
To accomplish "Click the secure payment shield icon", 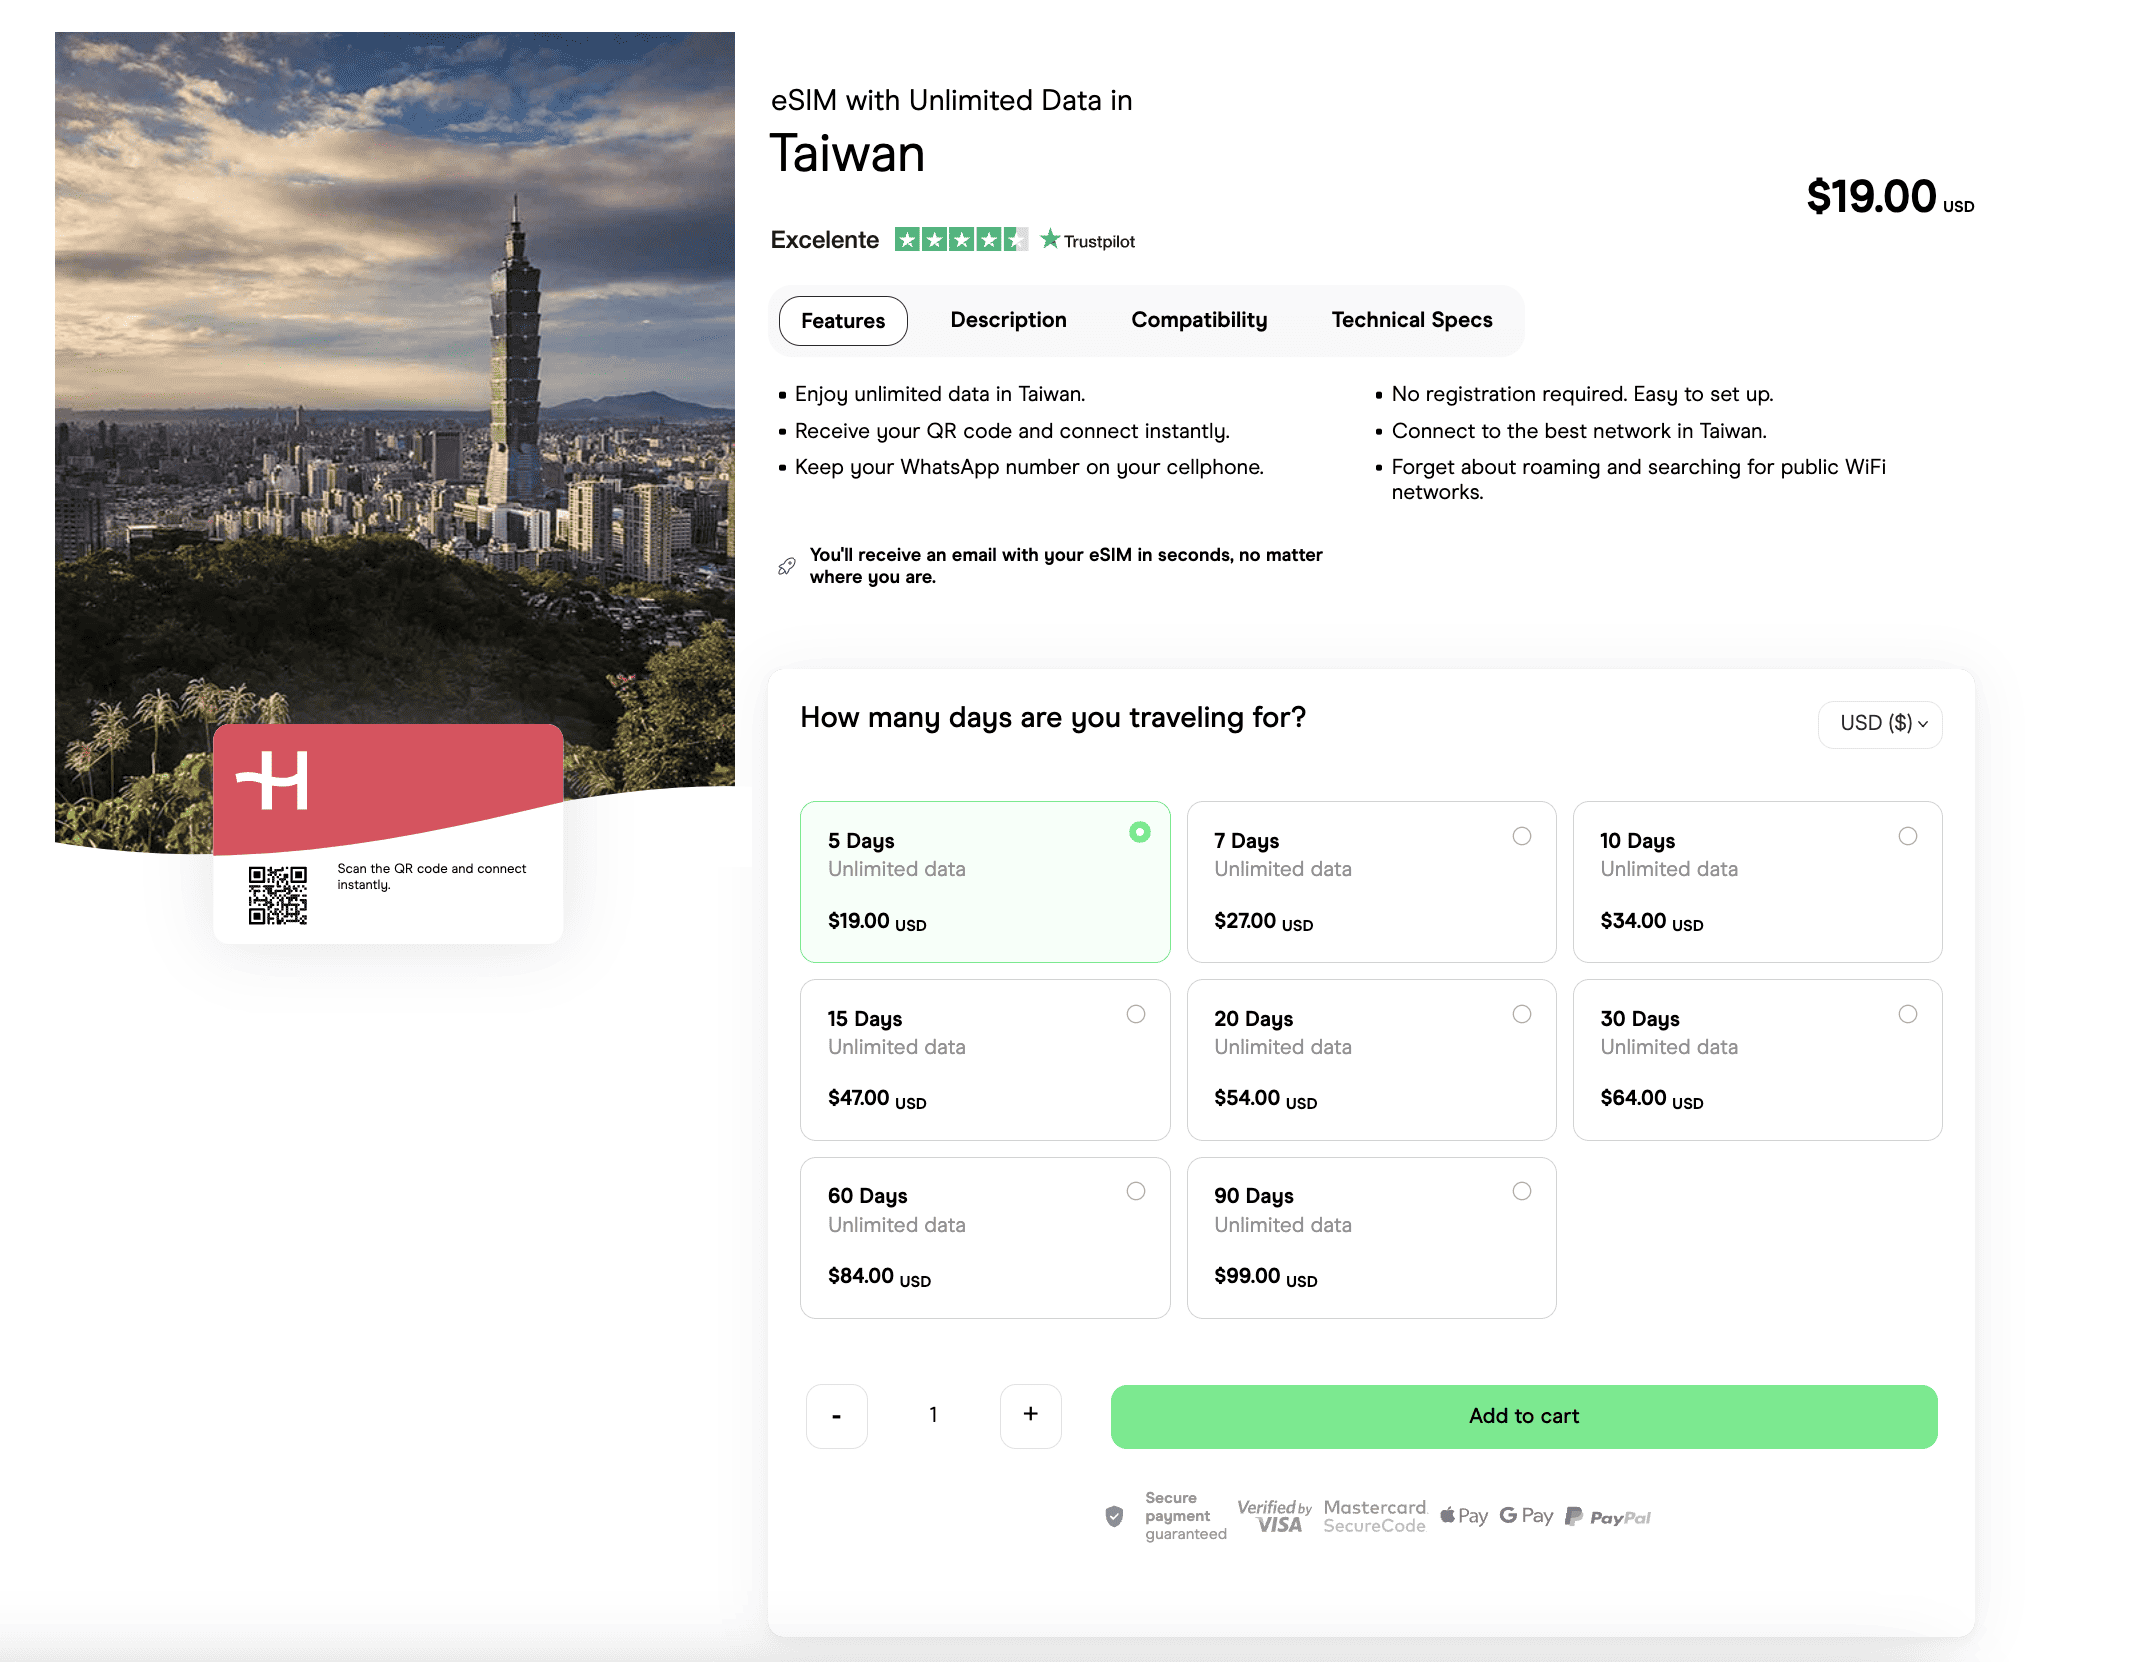I will 1114,1516.
